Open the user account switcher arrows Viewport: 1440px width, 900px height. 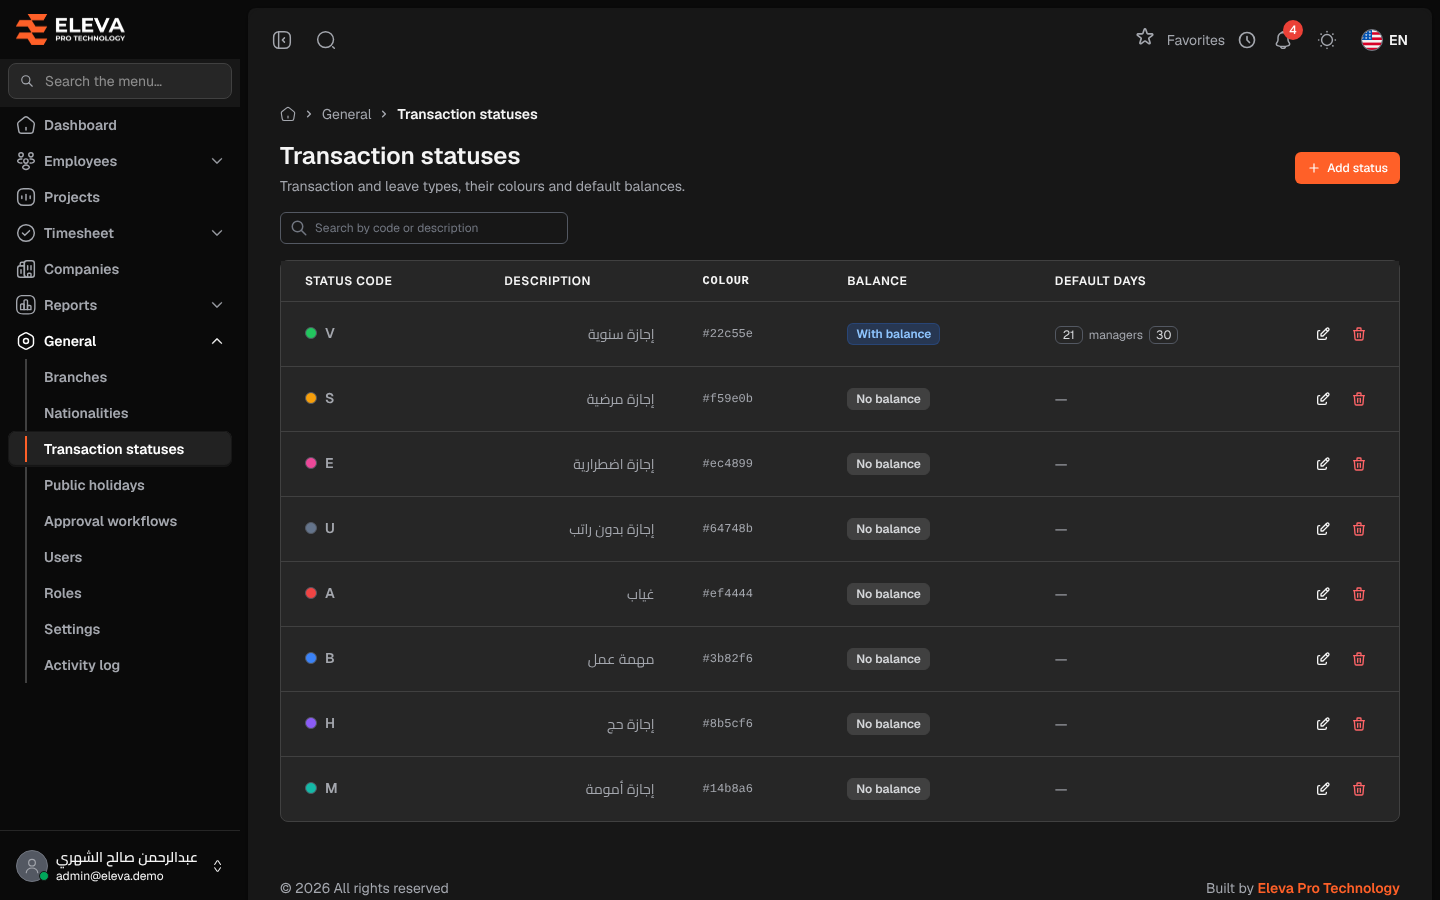217,866
